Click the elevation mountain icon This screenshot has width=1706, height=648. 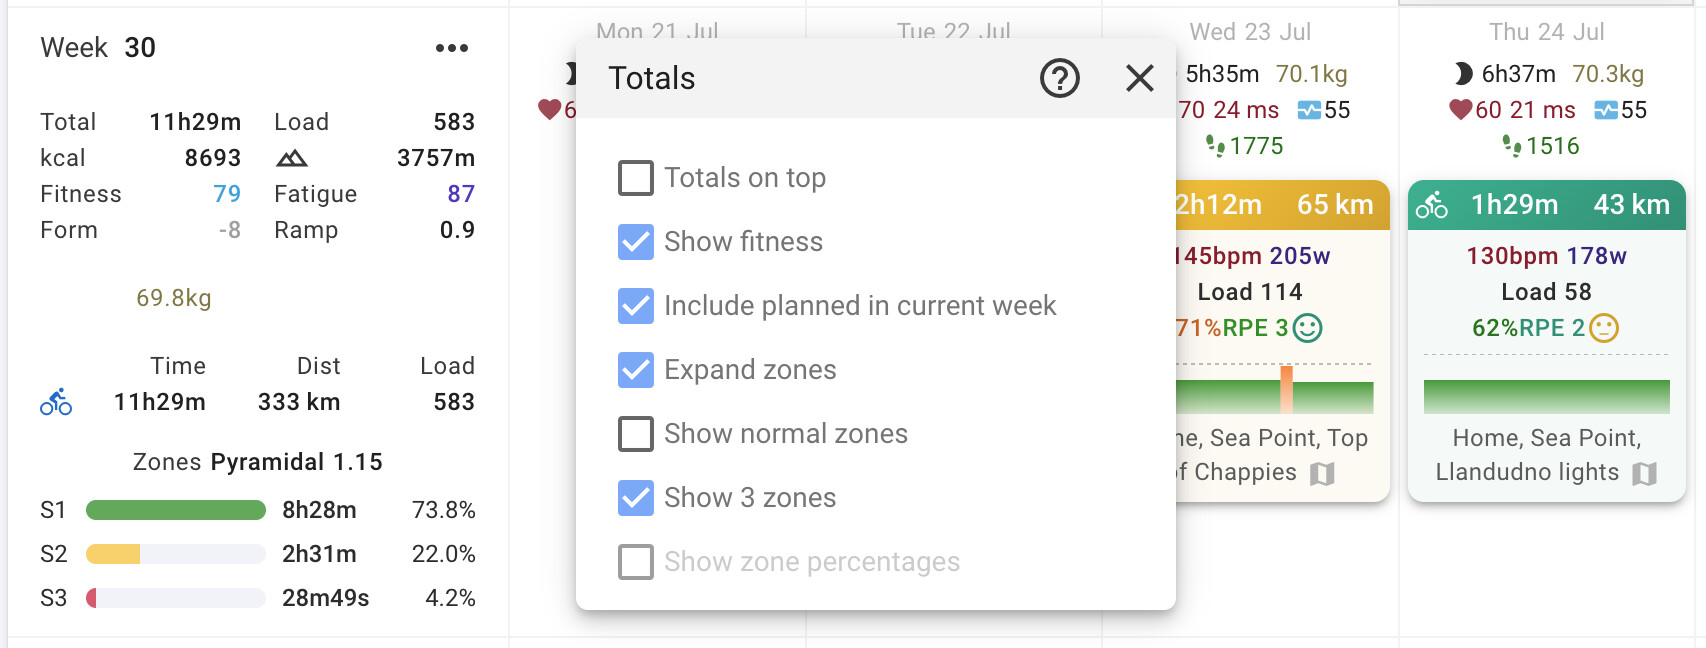point(291,158)
